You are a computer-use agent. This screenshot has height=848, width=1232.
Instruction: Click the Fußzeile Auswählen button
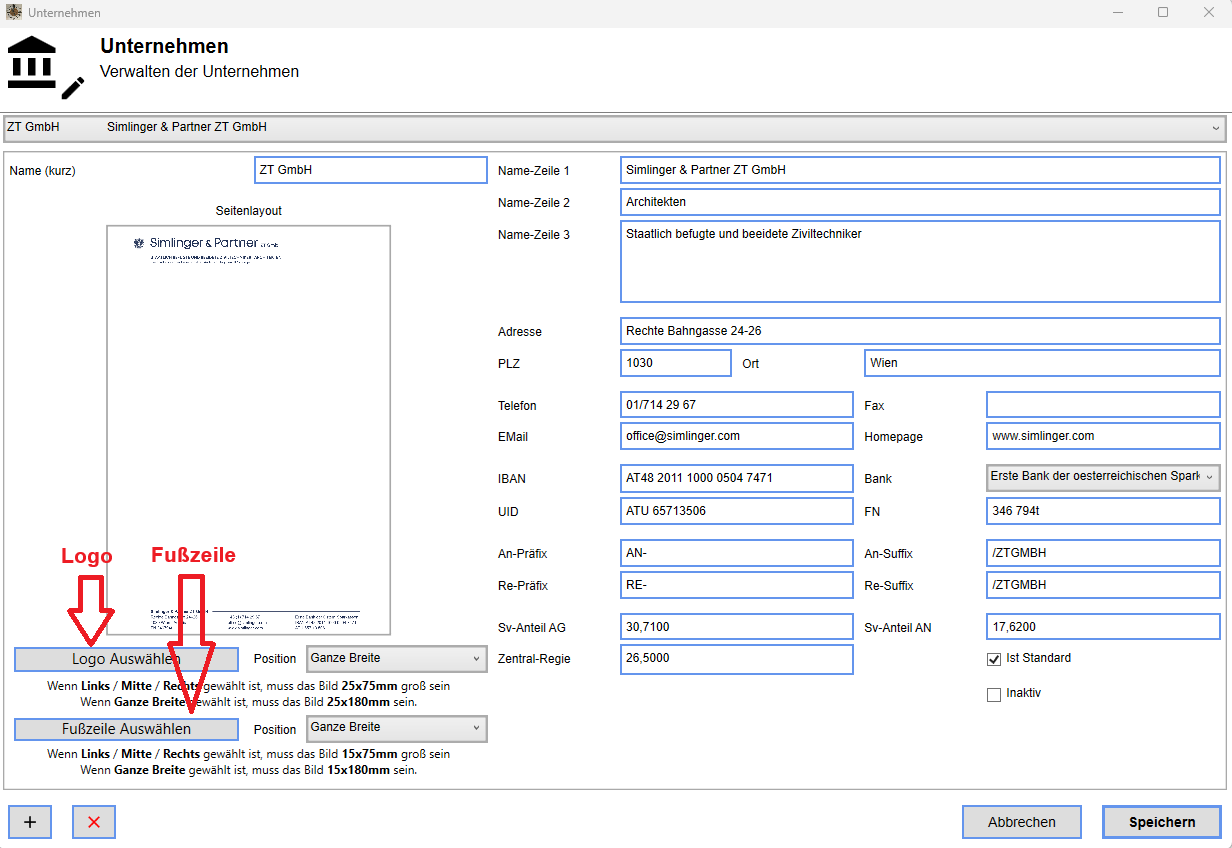(126, 729)
